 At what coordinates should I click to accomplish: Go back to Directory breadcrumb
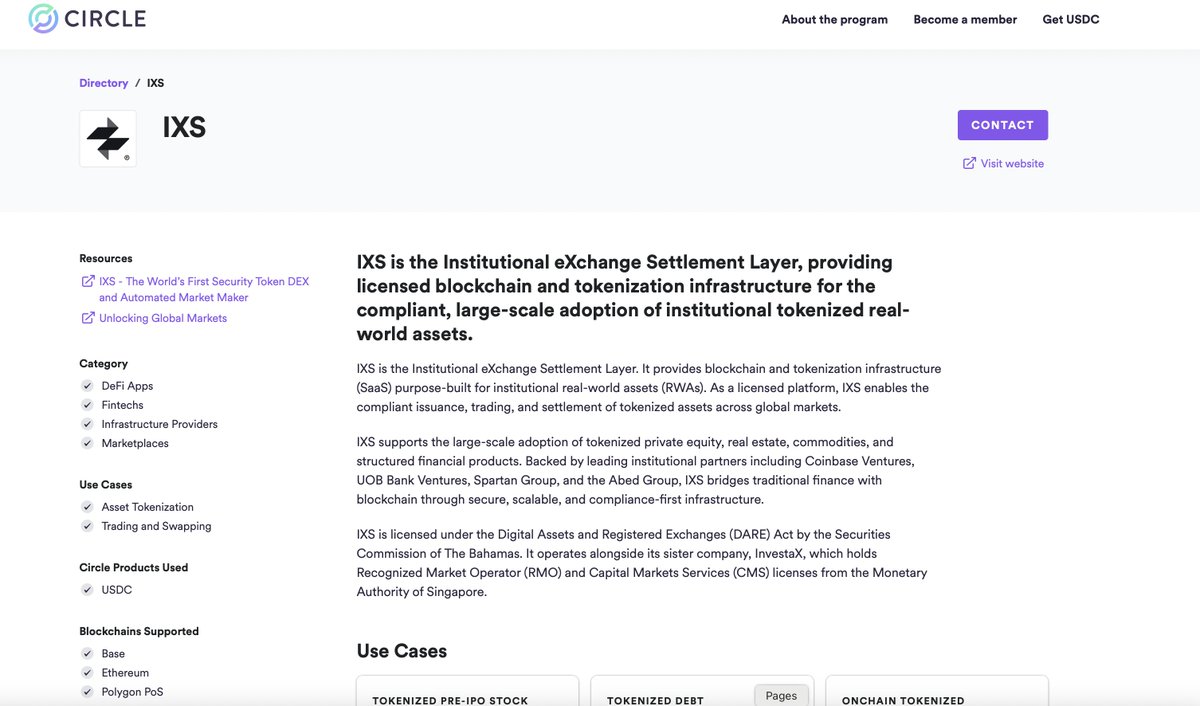(x=104, y=83)
